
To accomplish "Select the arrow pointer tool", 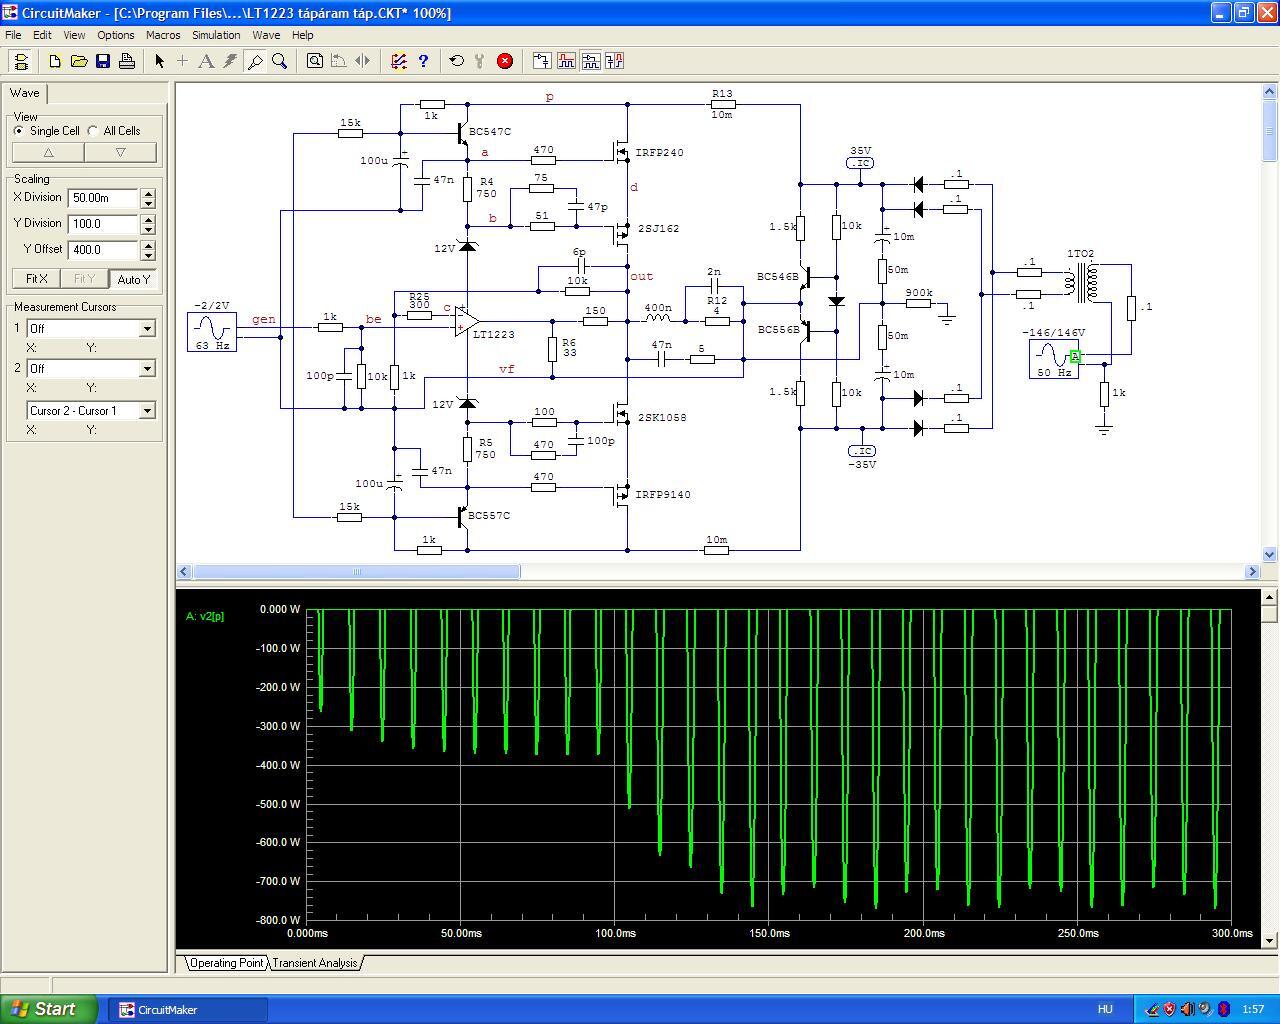I will 159,61.
